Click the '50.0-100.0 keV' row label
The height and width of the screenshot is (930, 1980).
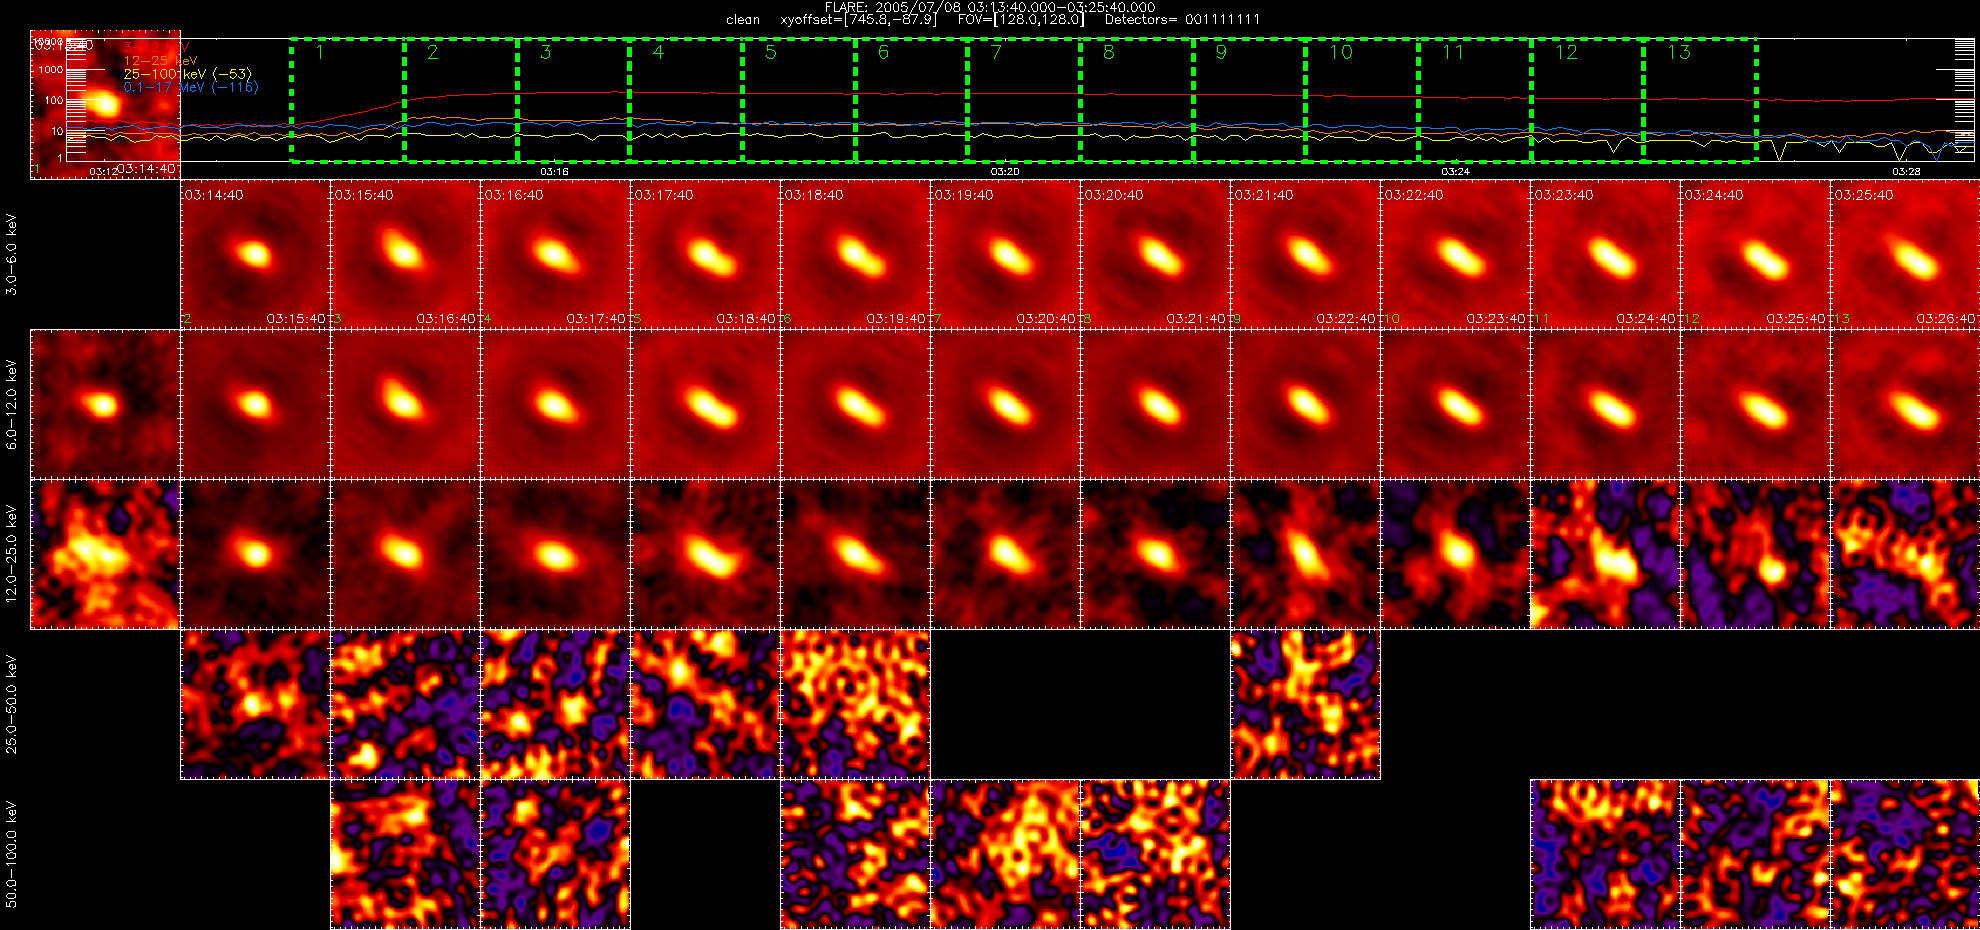pos(12,854)
